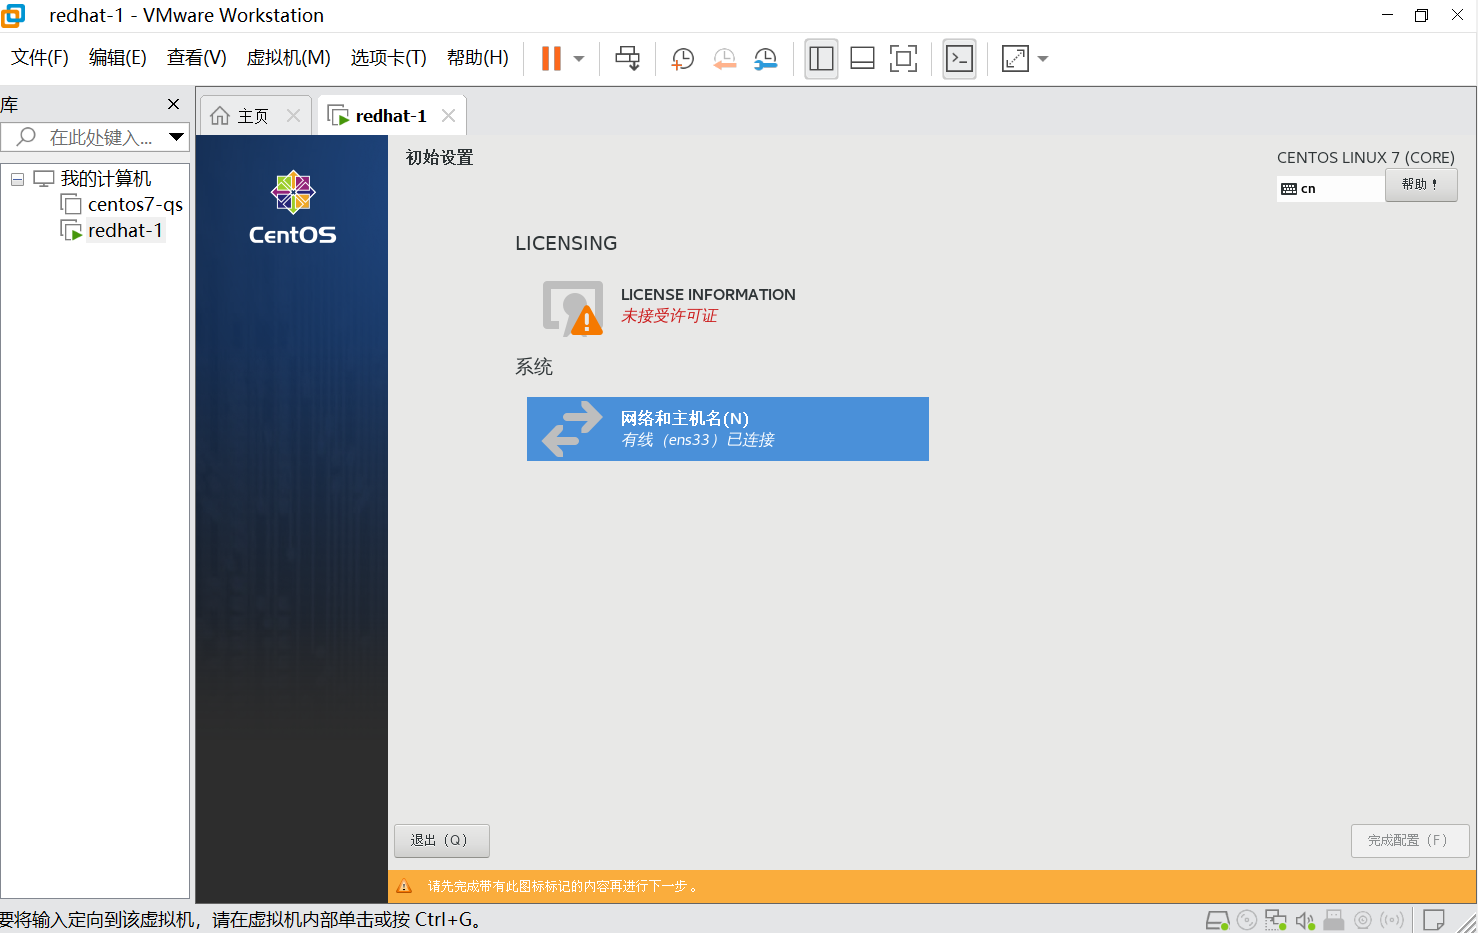Click the sound card status icon
The image size is (1478, 933).
click(x=1305, y=920)
